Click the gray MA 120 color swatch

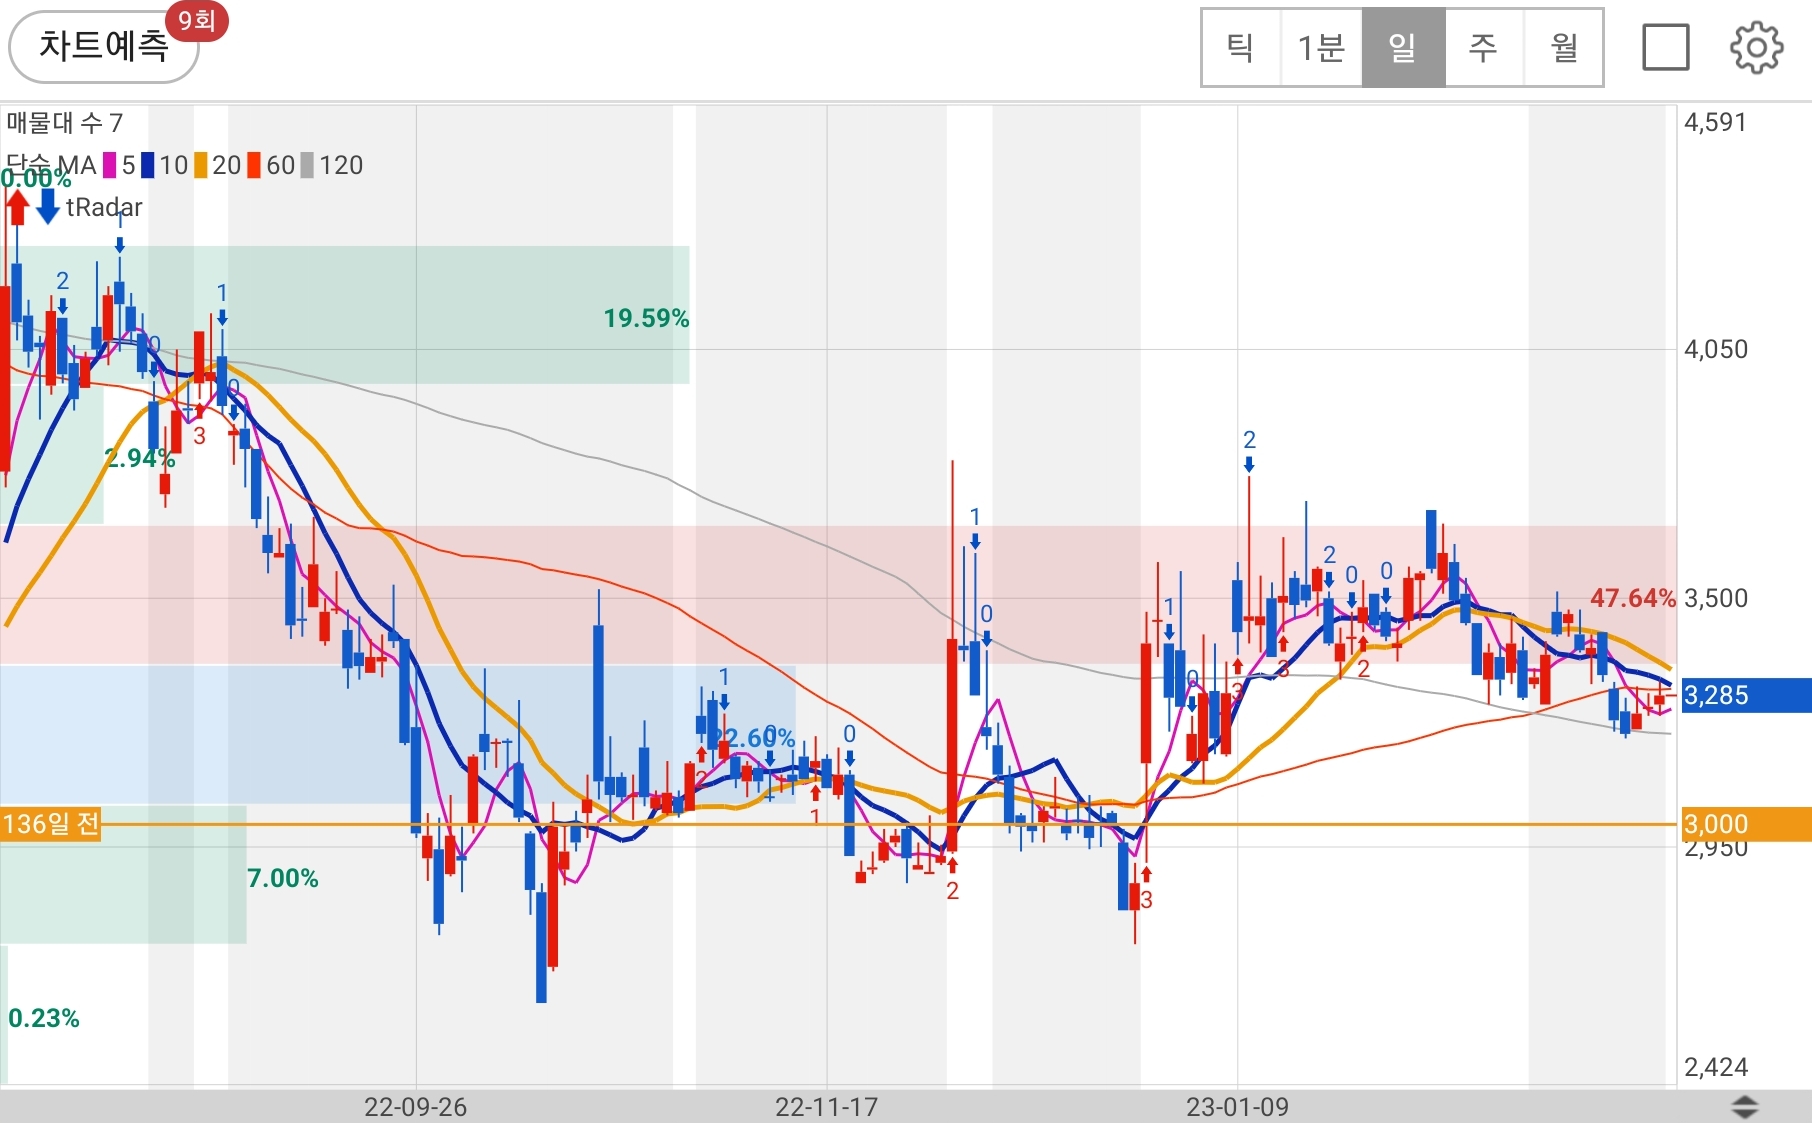[x=307, y=165]
